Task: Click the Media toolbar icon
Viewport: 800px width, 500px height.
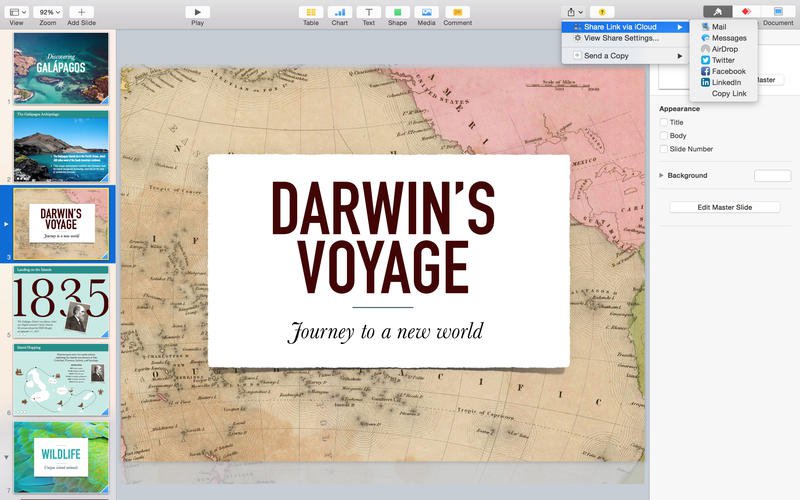Action: [x=426, y=11]
